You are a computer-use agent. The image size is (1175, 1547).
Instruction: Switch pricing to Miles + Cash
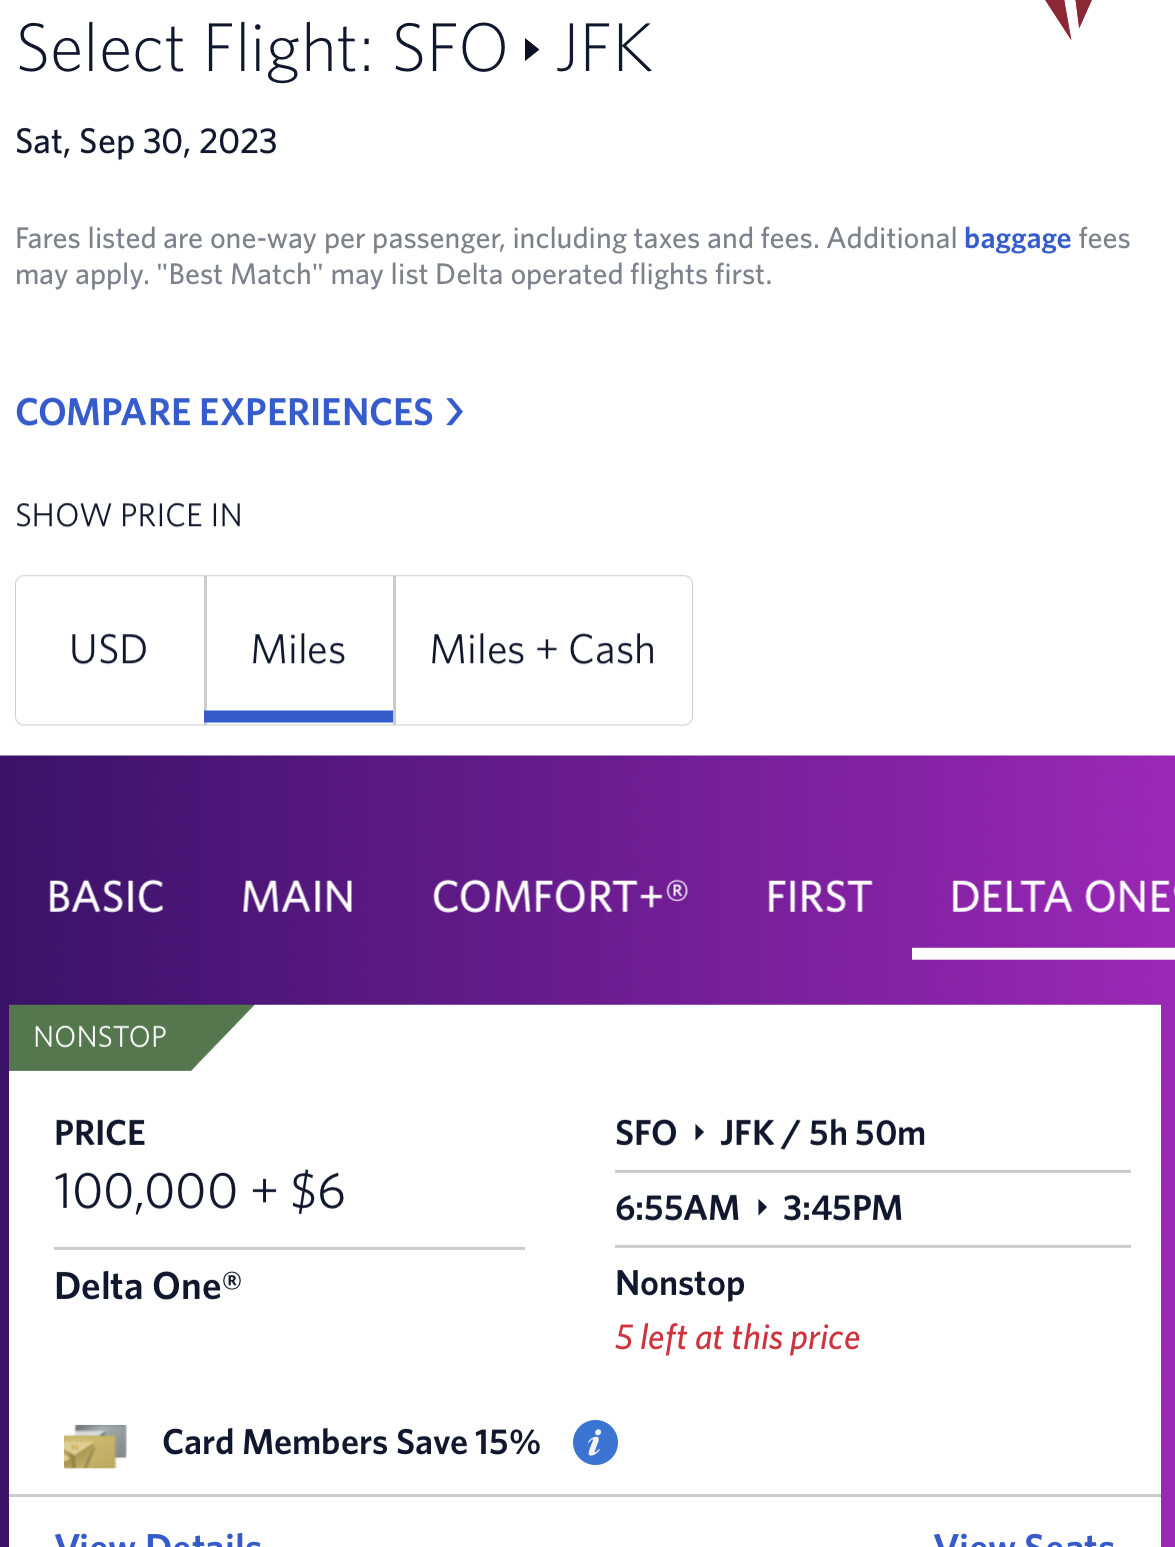(x=542, y=650)
